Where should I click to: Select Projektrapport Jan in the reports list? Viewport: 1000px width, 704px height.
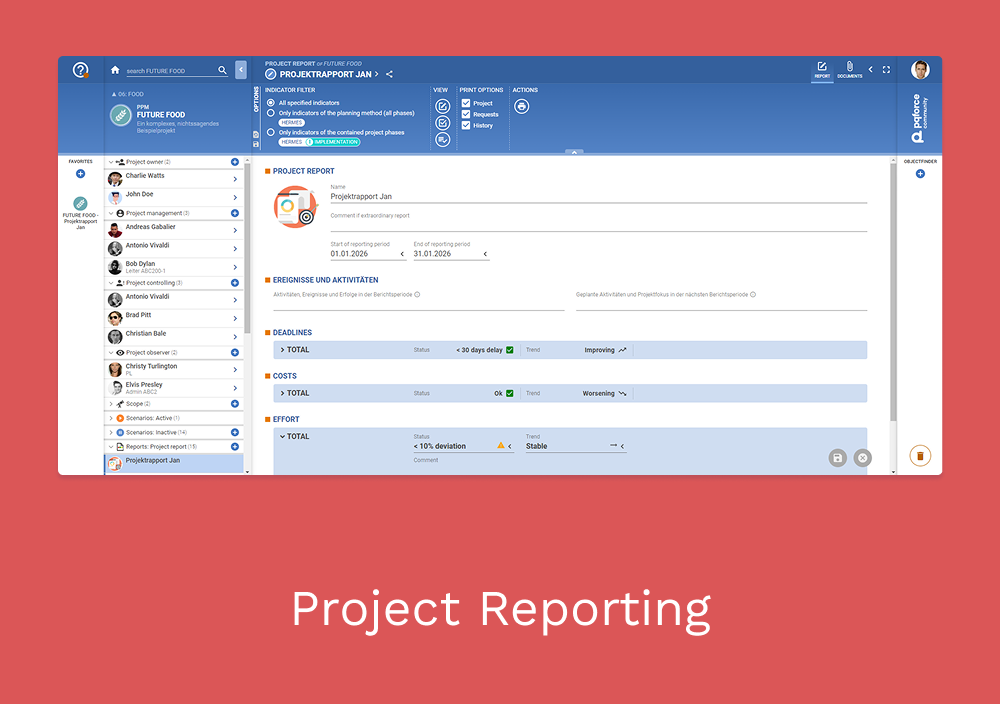(174, 463)
